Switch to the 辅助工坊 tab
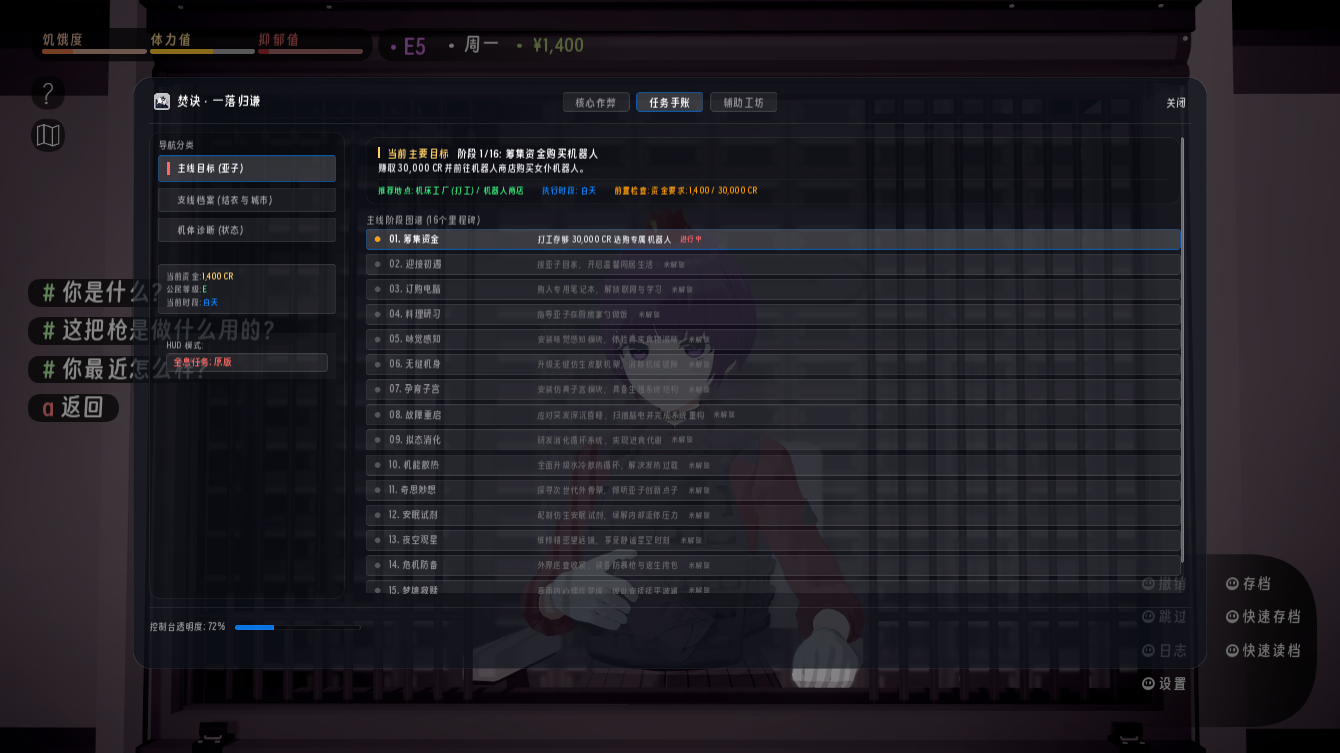 [743, 102]
